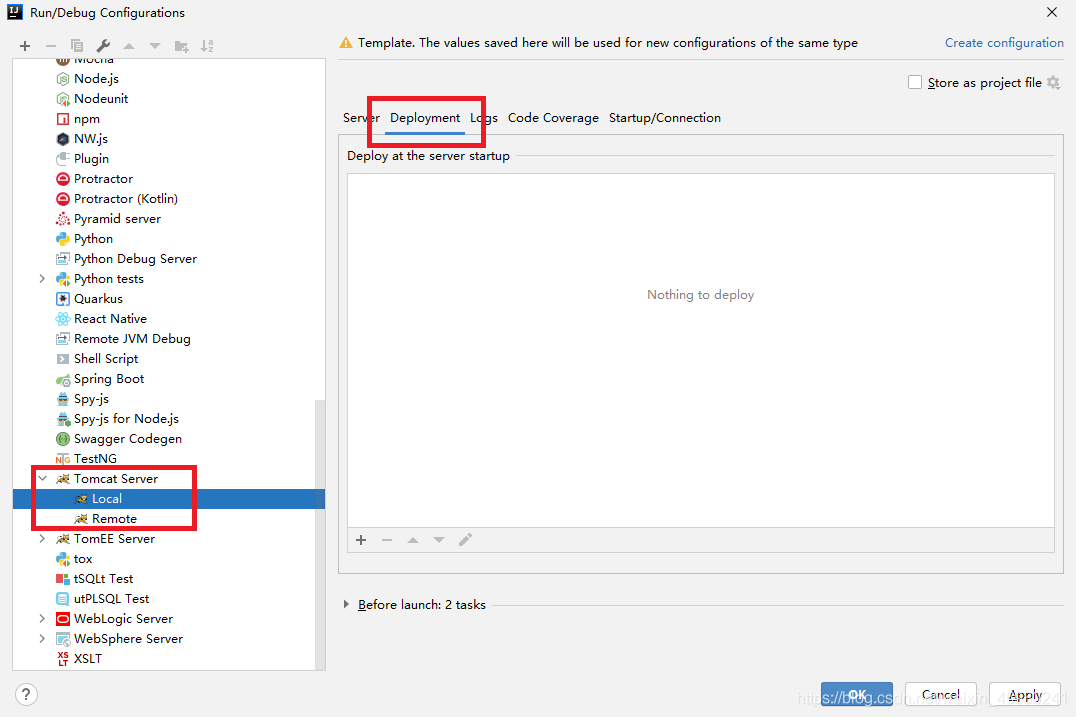Image resolution: width=1076 pixels, height=717 pixels.
Task: Select the Spy-js configuration
Action: (x=91, y=399)
